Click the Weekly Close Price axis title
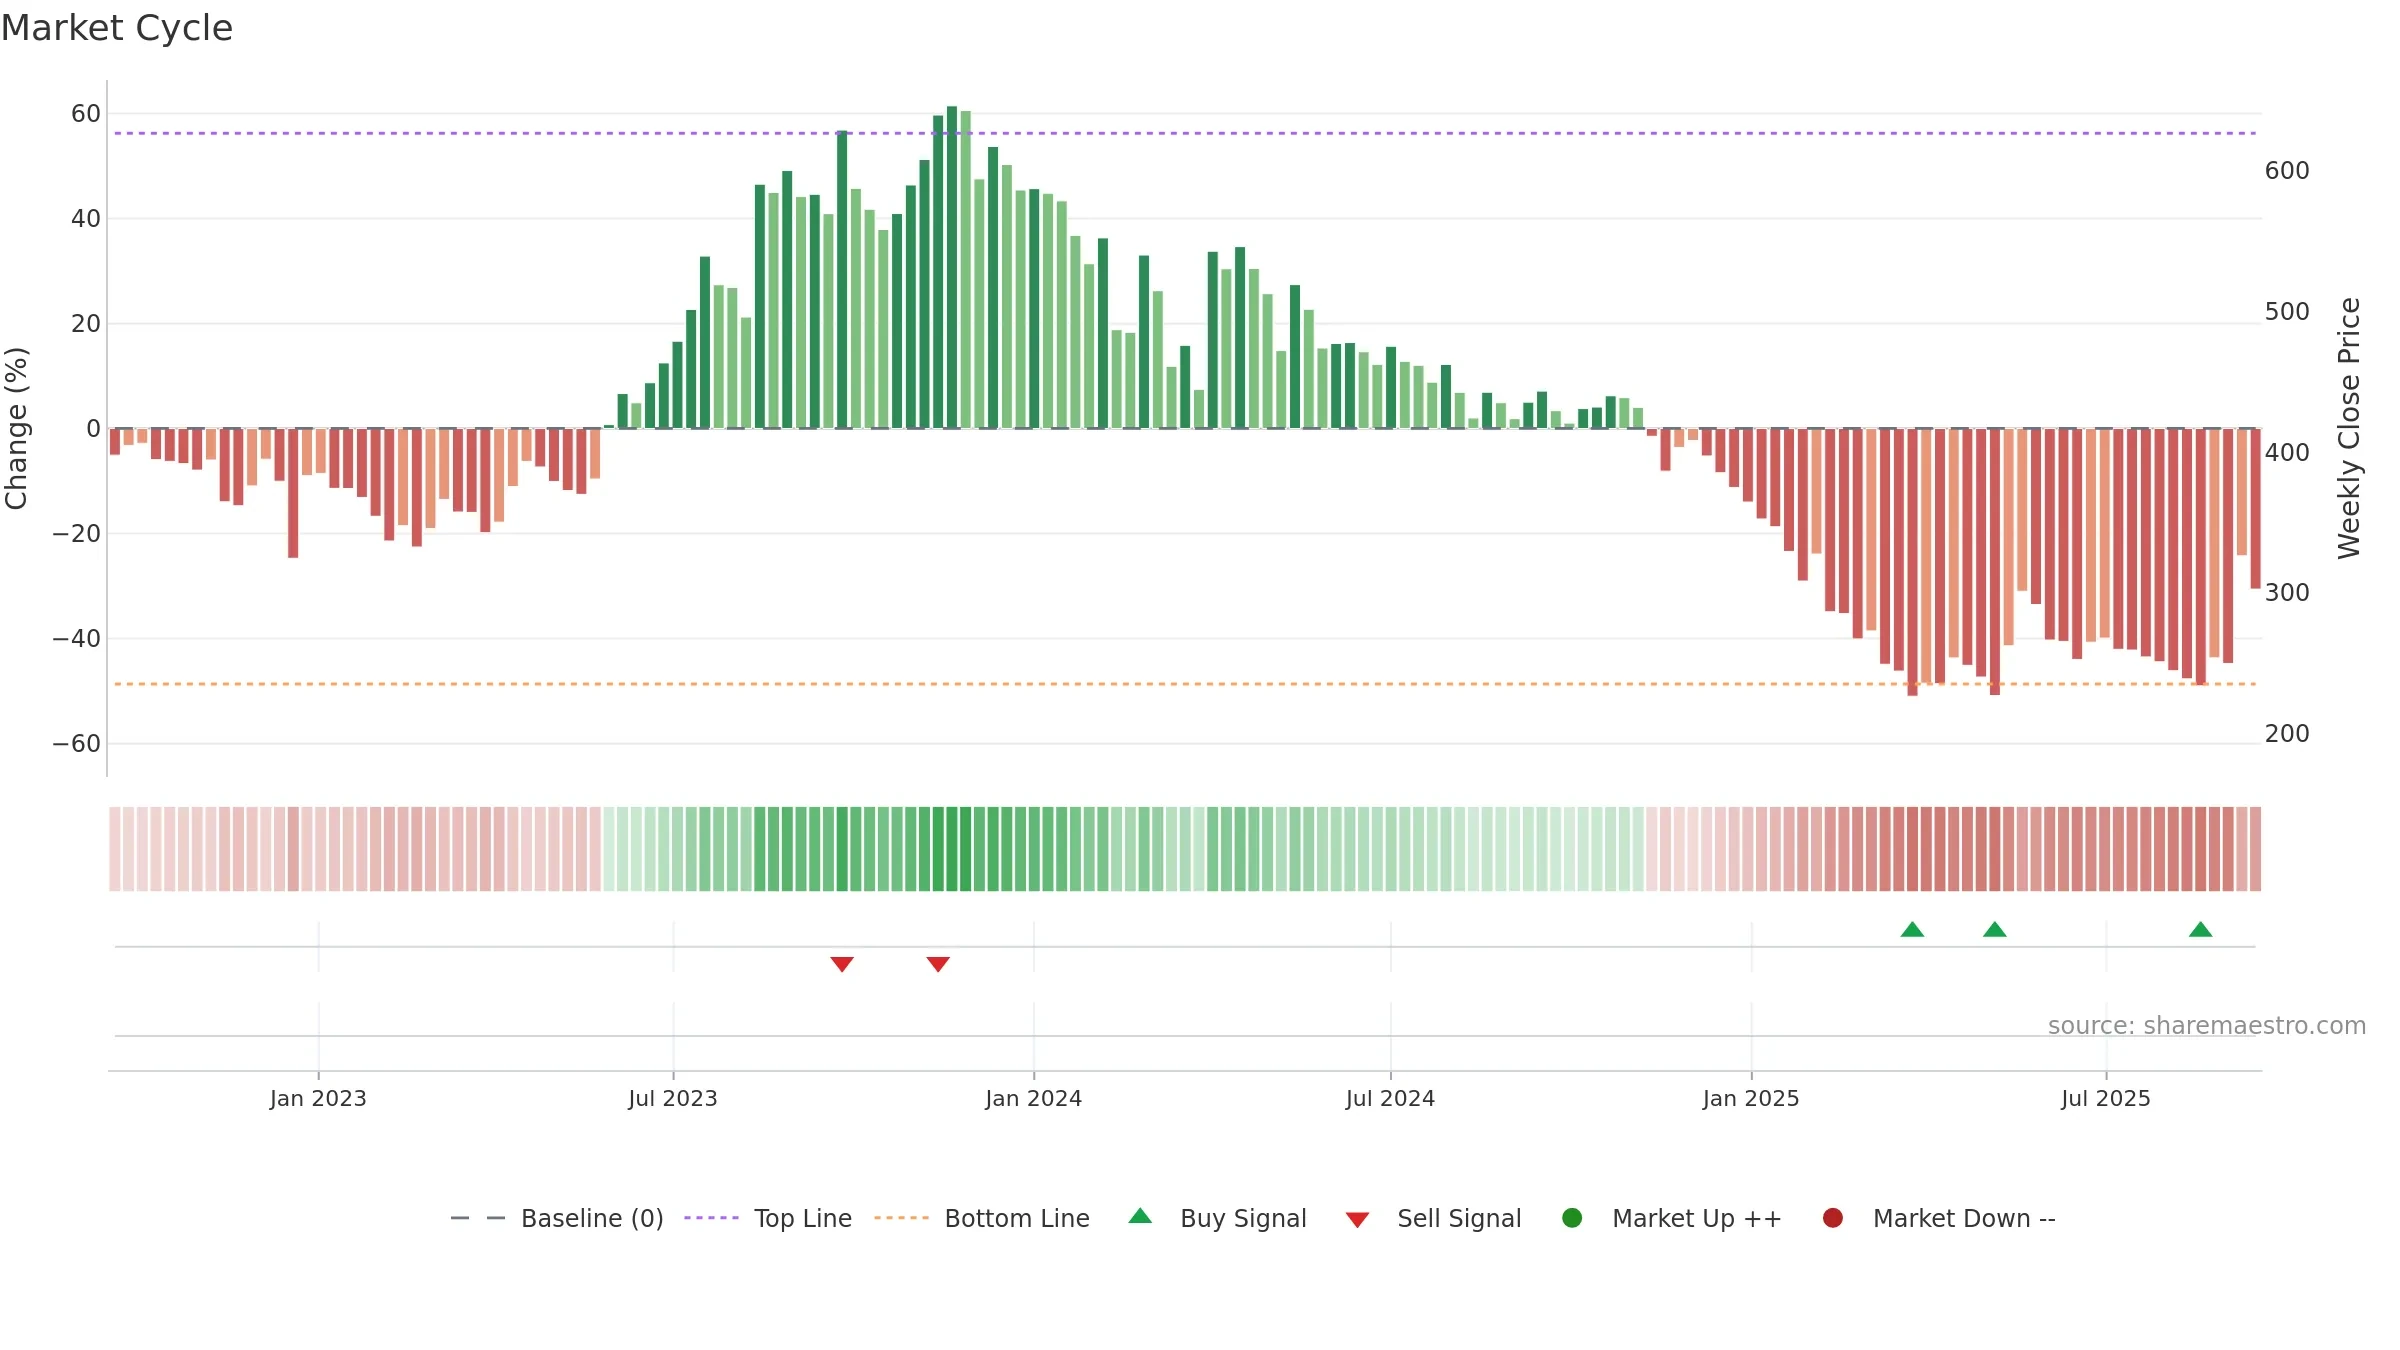Viewport: 2400px width, 1350px height. 2349,428
